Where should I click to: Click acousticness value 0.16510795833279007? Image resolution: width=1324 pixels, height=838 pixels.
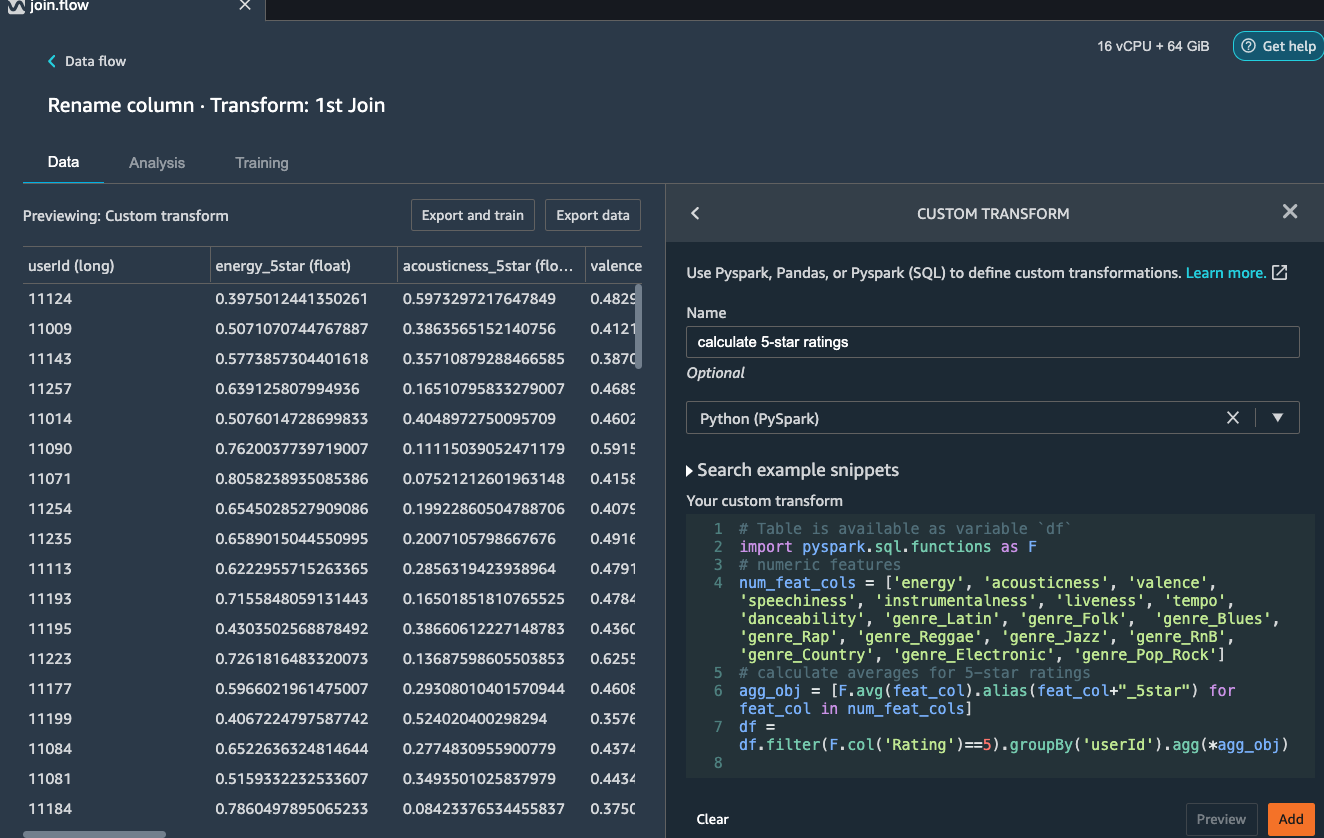click(x=484, y=389)
